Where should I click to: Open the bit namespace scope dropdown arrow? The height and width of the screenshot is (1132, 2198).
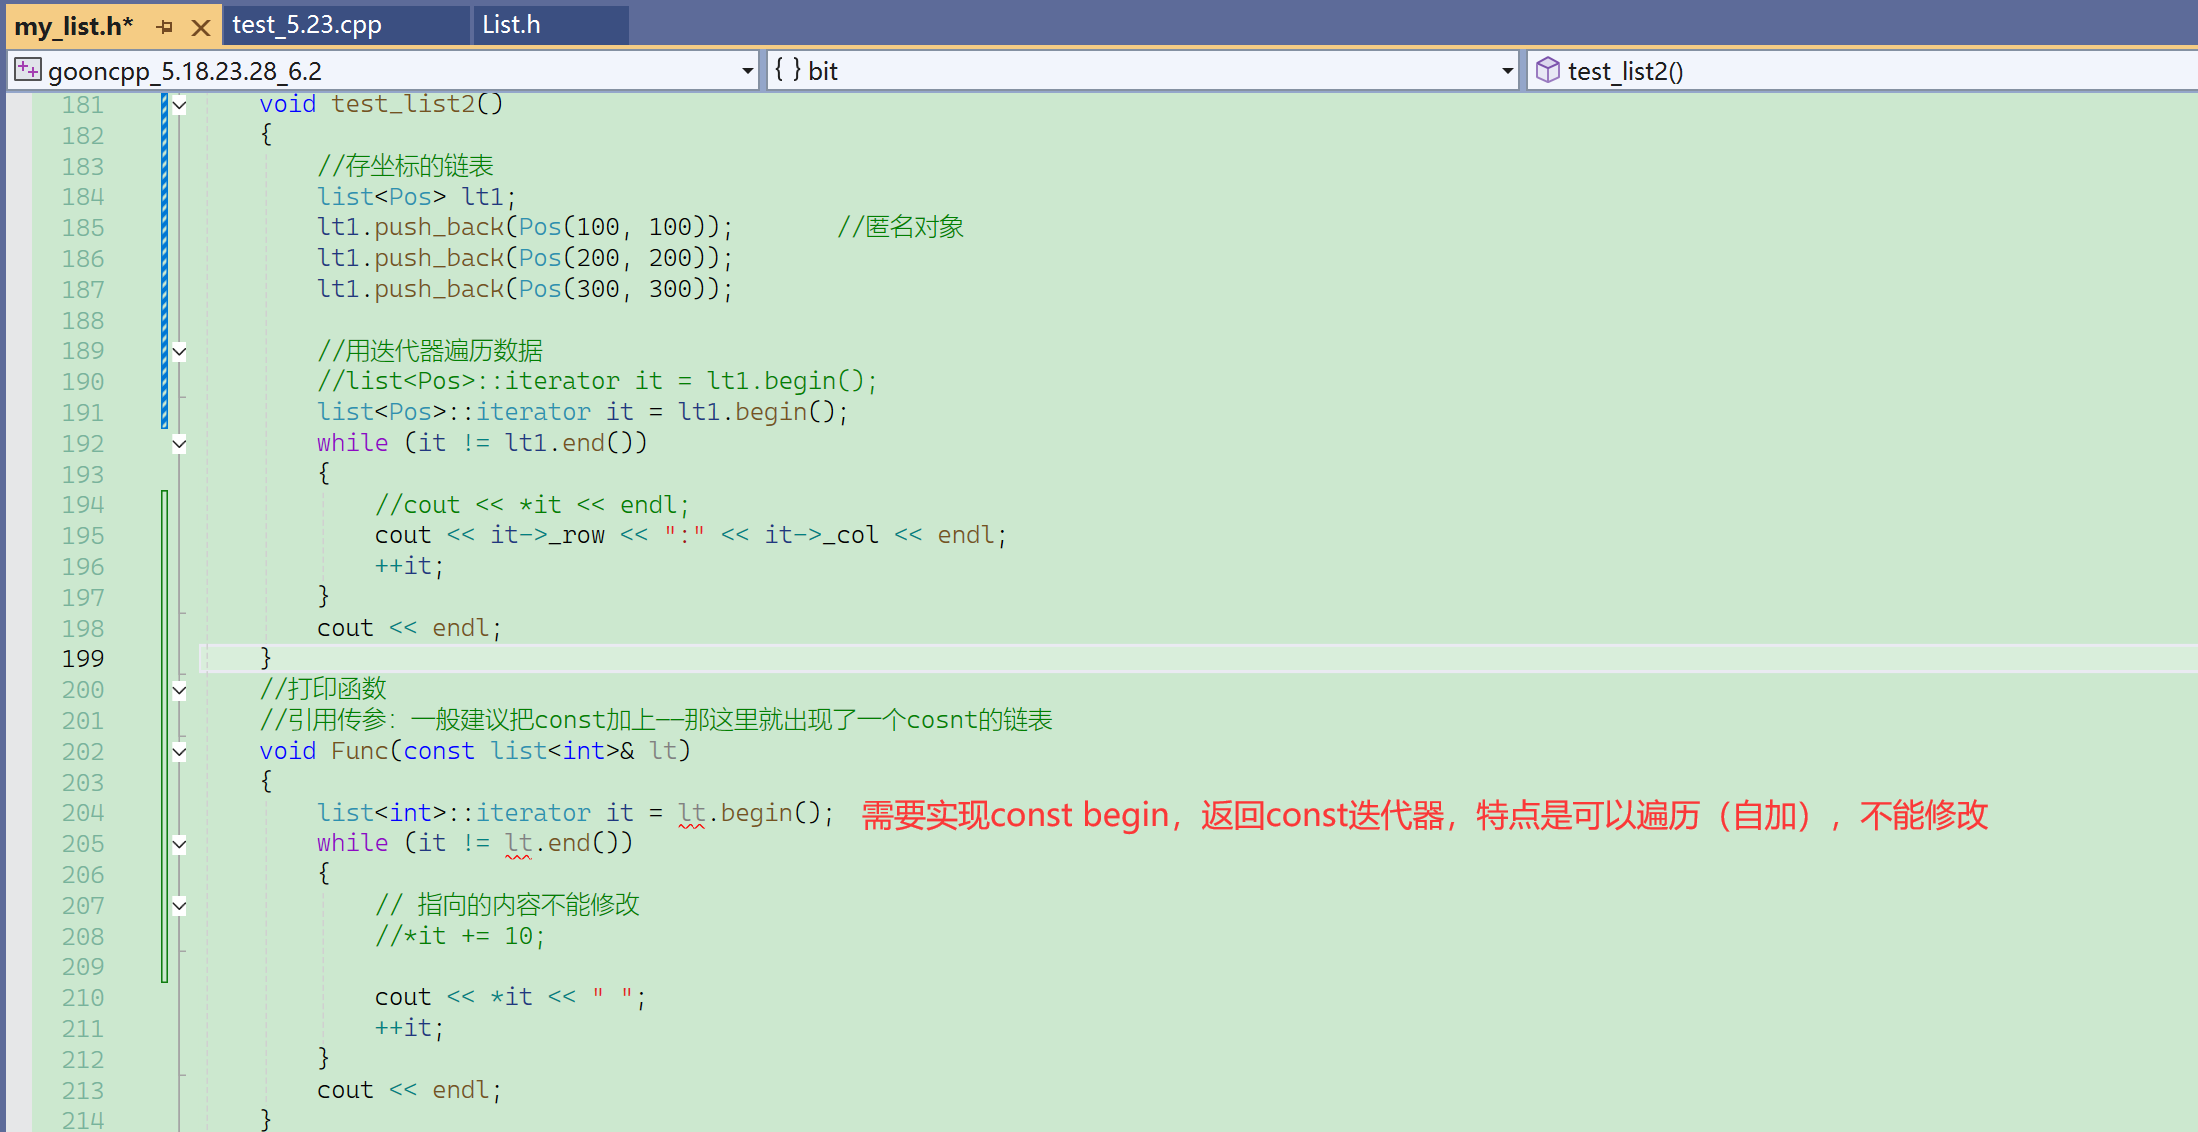(x=1507, y=71)
